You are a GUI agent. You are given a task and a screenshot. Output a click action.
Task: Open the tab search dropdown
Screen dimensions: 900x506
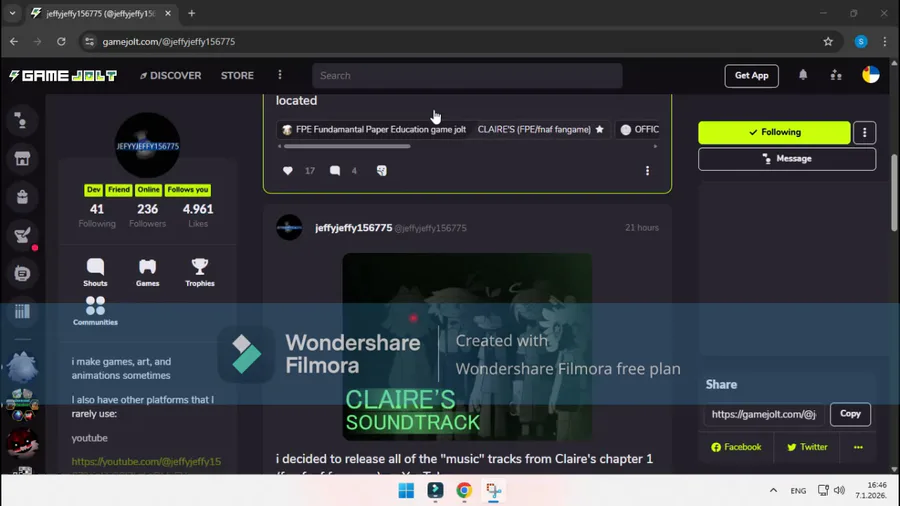(12, 13)
